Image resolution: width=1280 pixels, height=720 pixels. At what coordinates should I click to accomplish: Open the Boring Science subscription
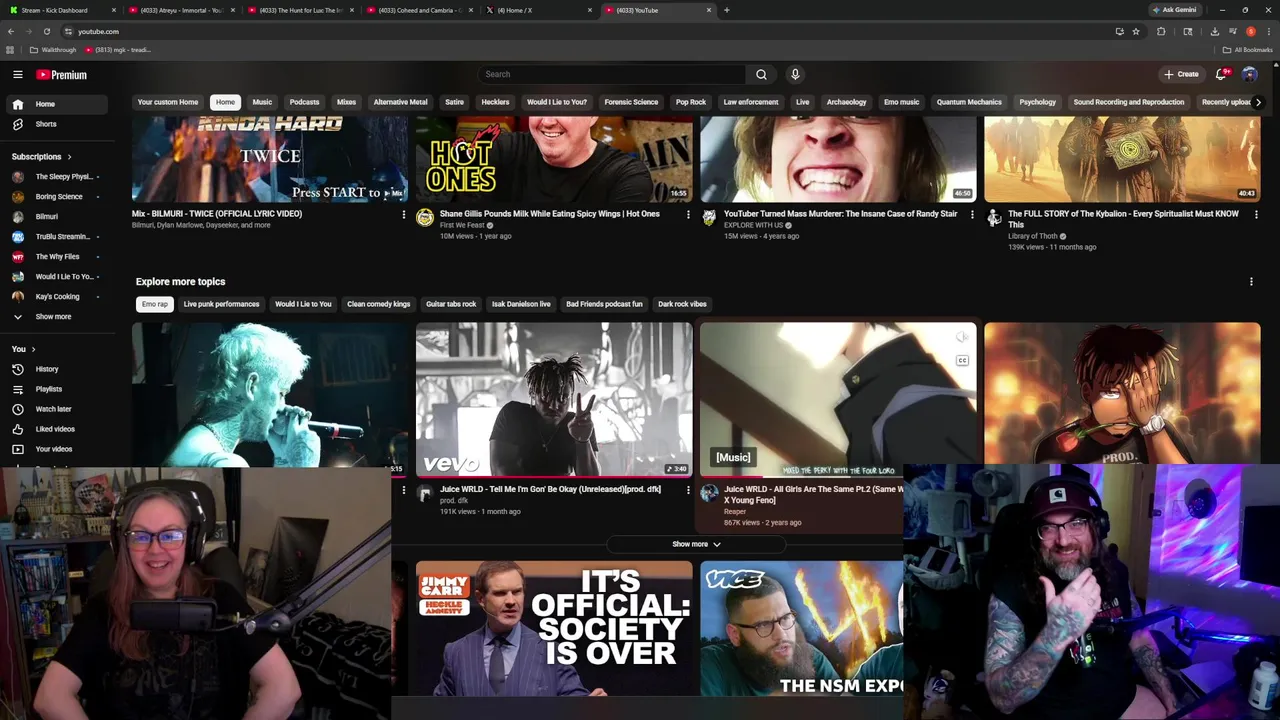tap(58, 196)
